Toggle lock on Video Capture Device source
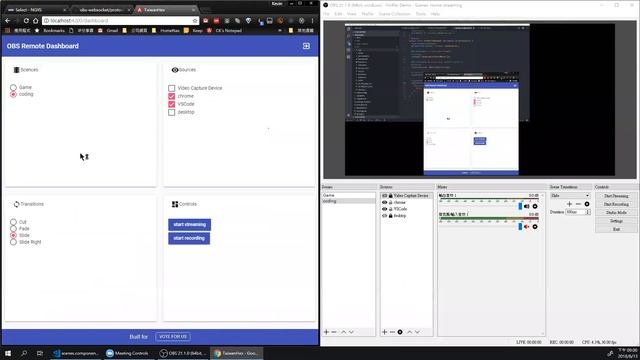 coord(391,196)
